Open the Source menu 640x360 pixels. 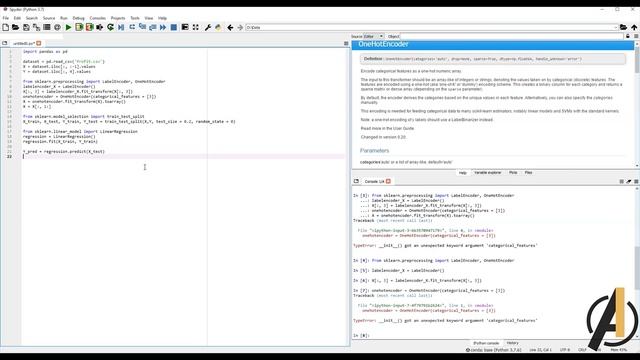point(49,18)
